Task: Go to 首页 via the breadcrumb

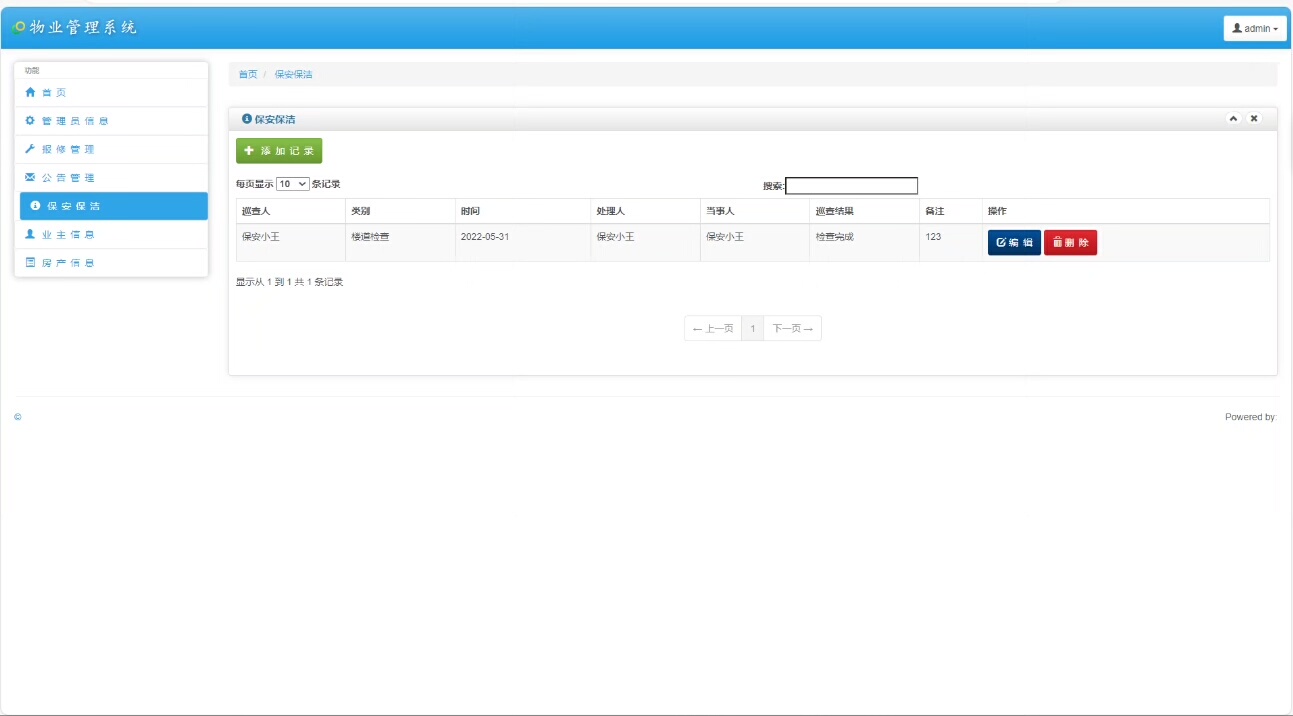Action: (248, 75)
